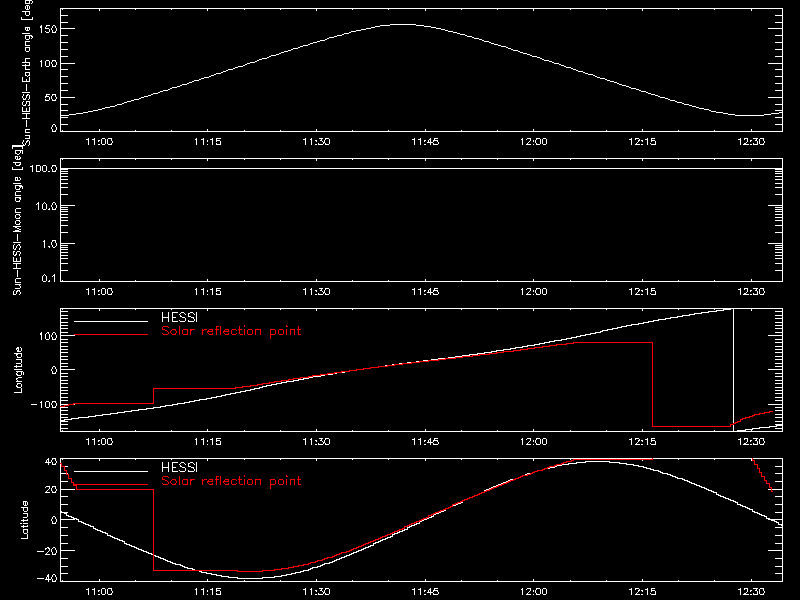Select Solar reflection point legend in Latitude plot

tap(231, 481)
